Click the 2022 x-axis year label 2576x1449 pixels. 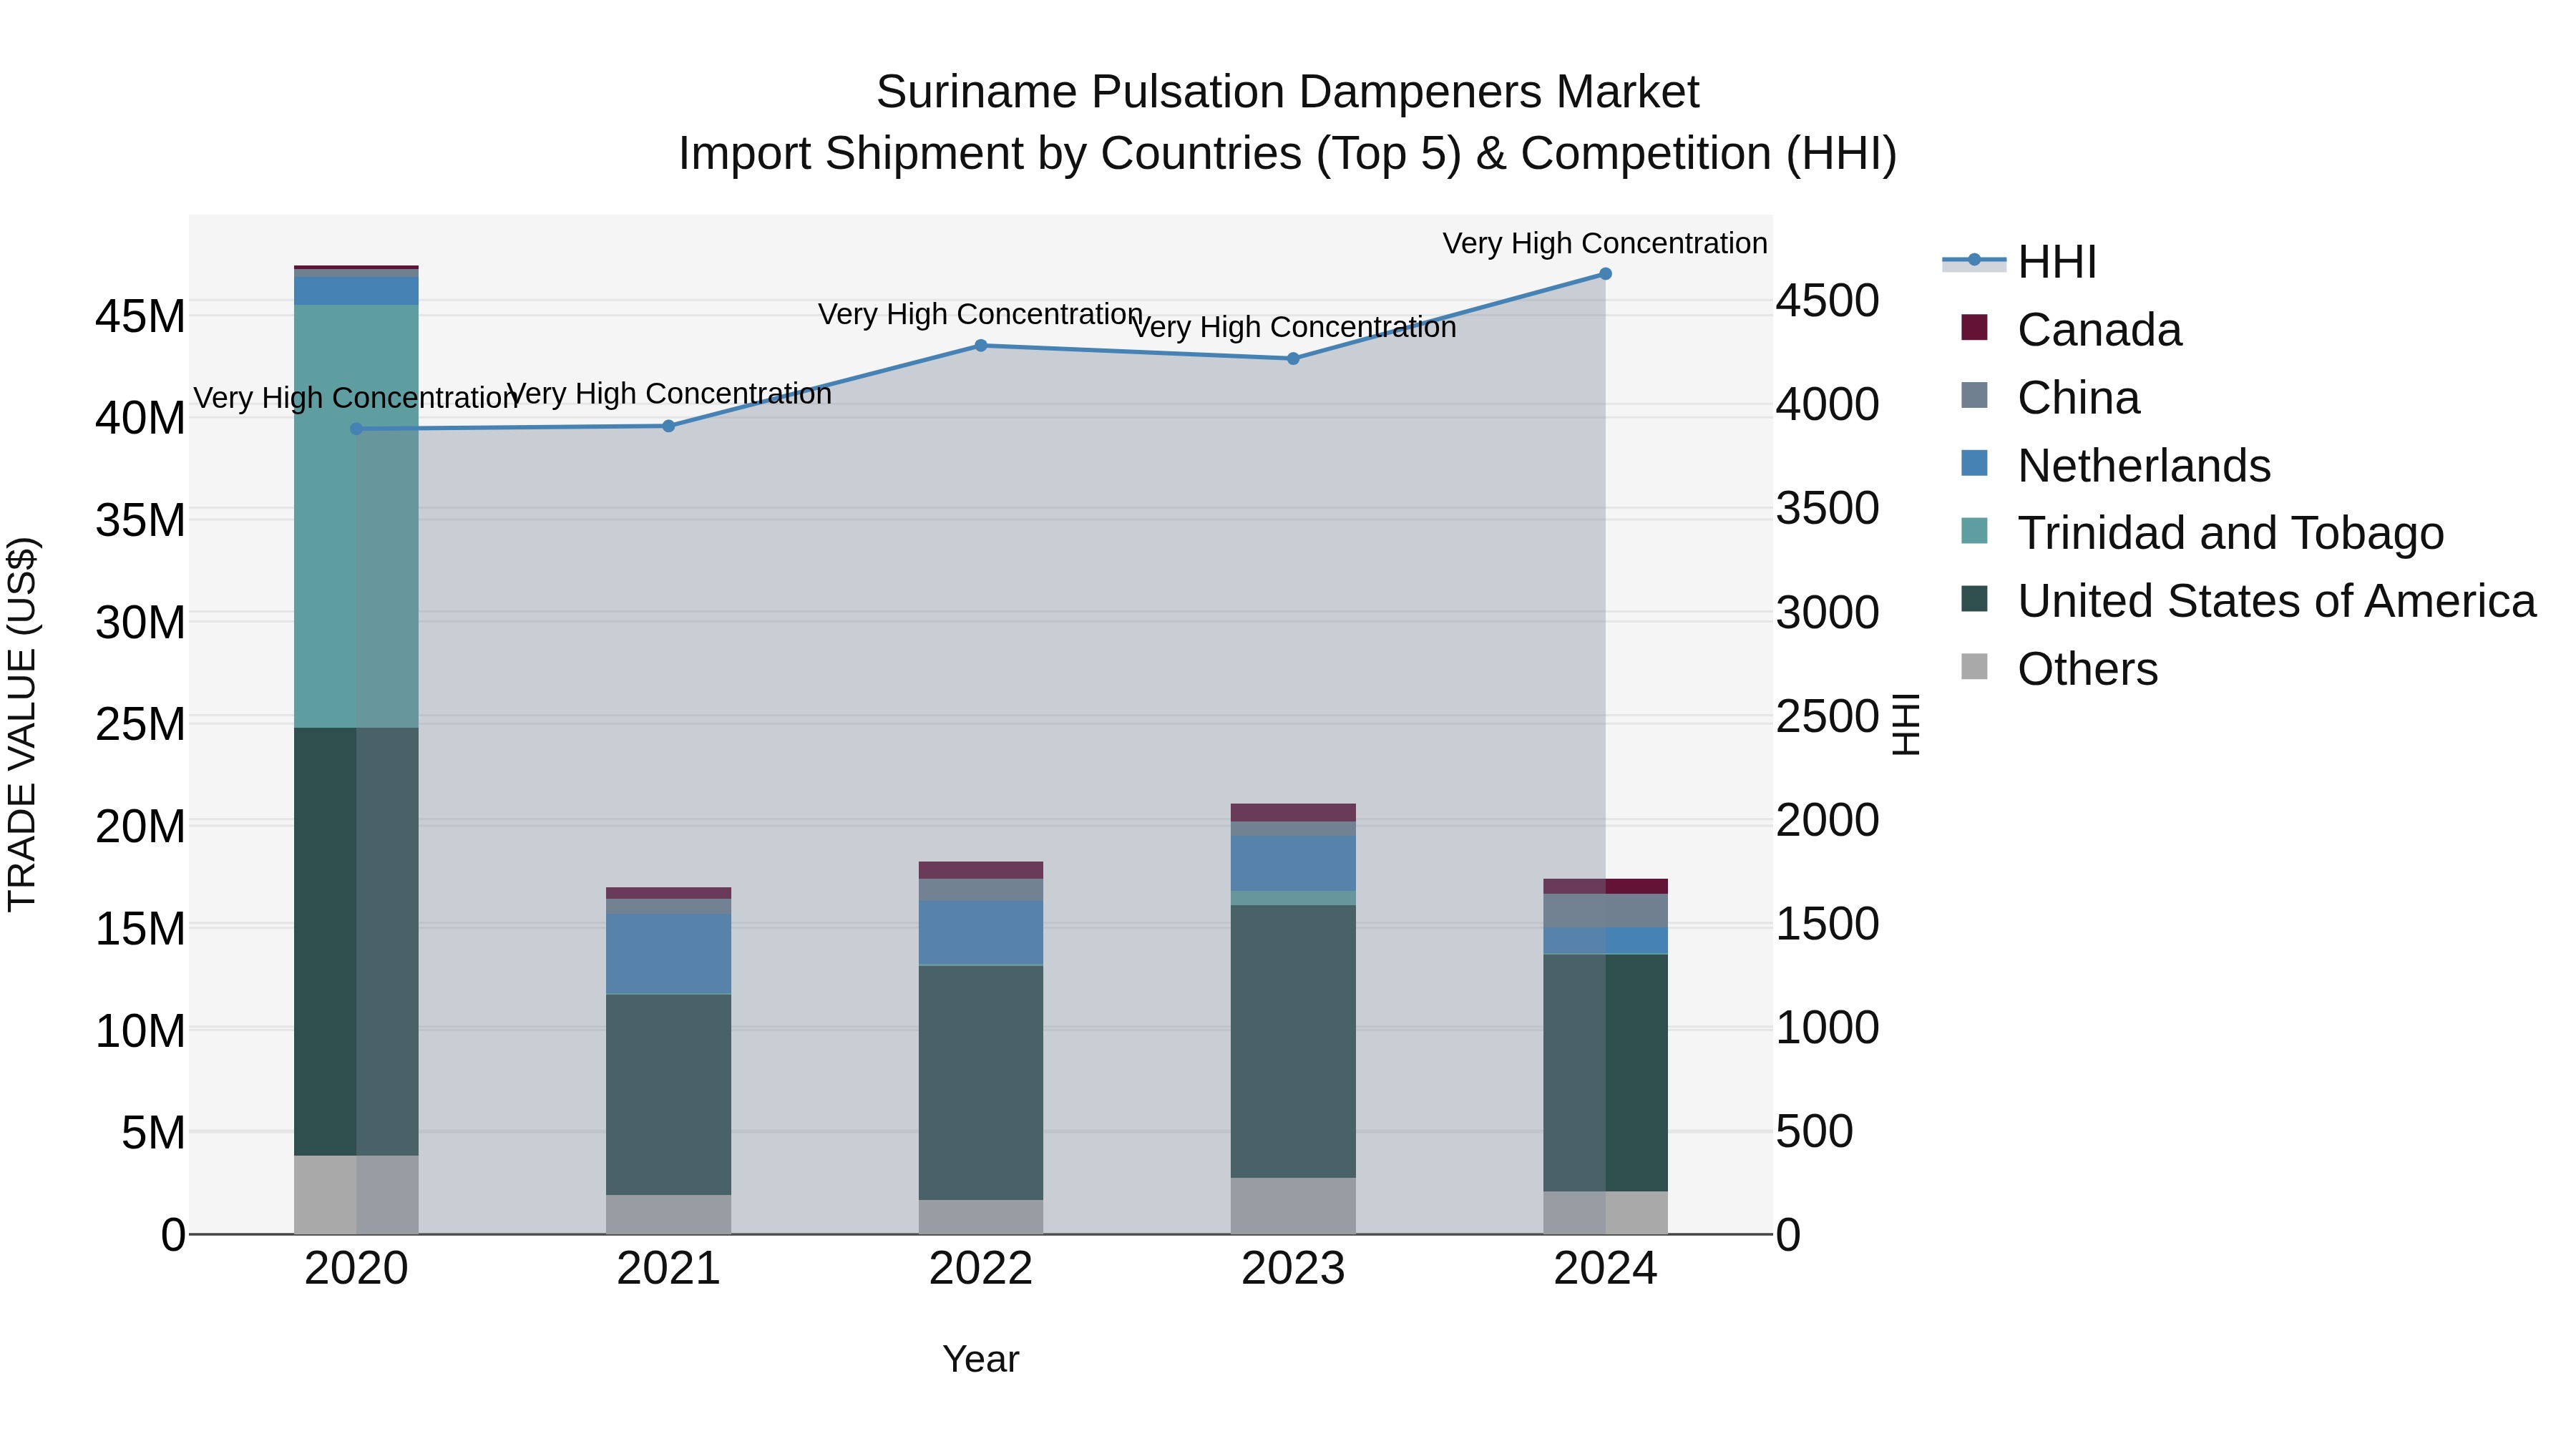pyautogui.click(x=981, y=1269)
